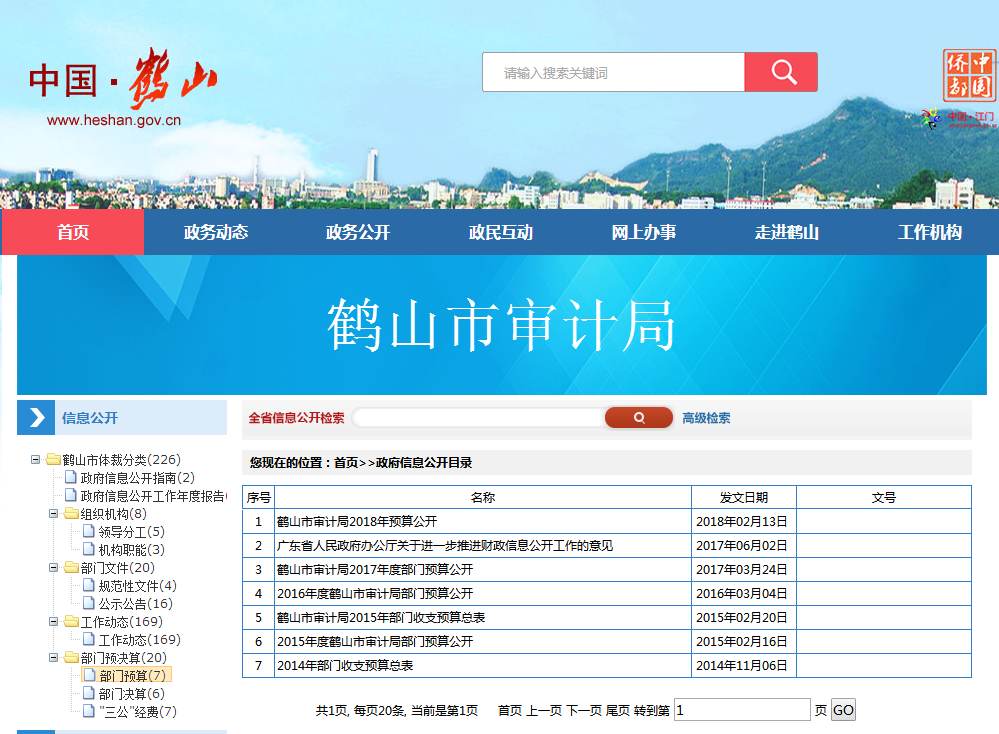Click the orange search button beside 高级检索
The image size is (999, 734).
coord(638,418)
